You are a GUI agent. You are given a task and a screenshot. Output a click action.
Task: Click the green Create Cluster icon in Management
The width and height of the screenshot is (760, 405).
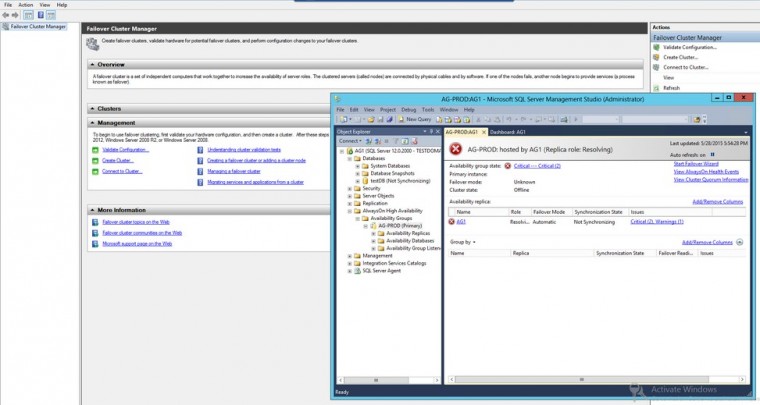coord(95,161)
